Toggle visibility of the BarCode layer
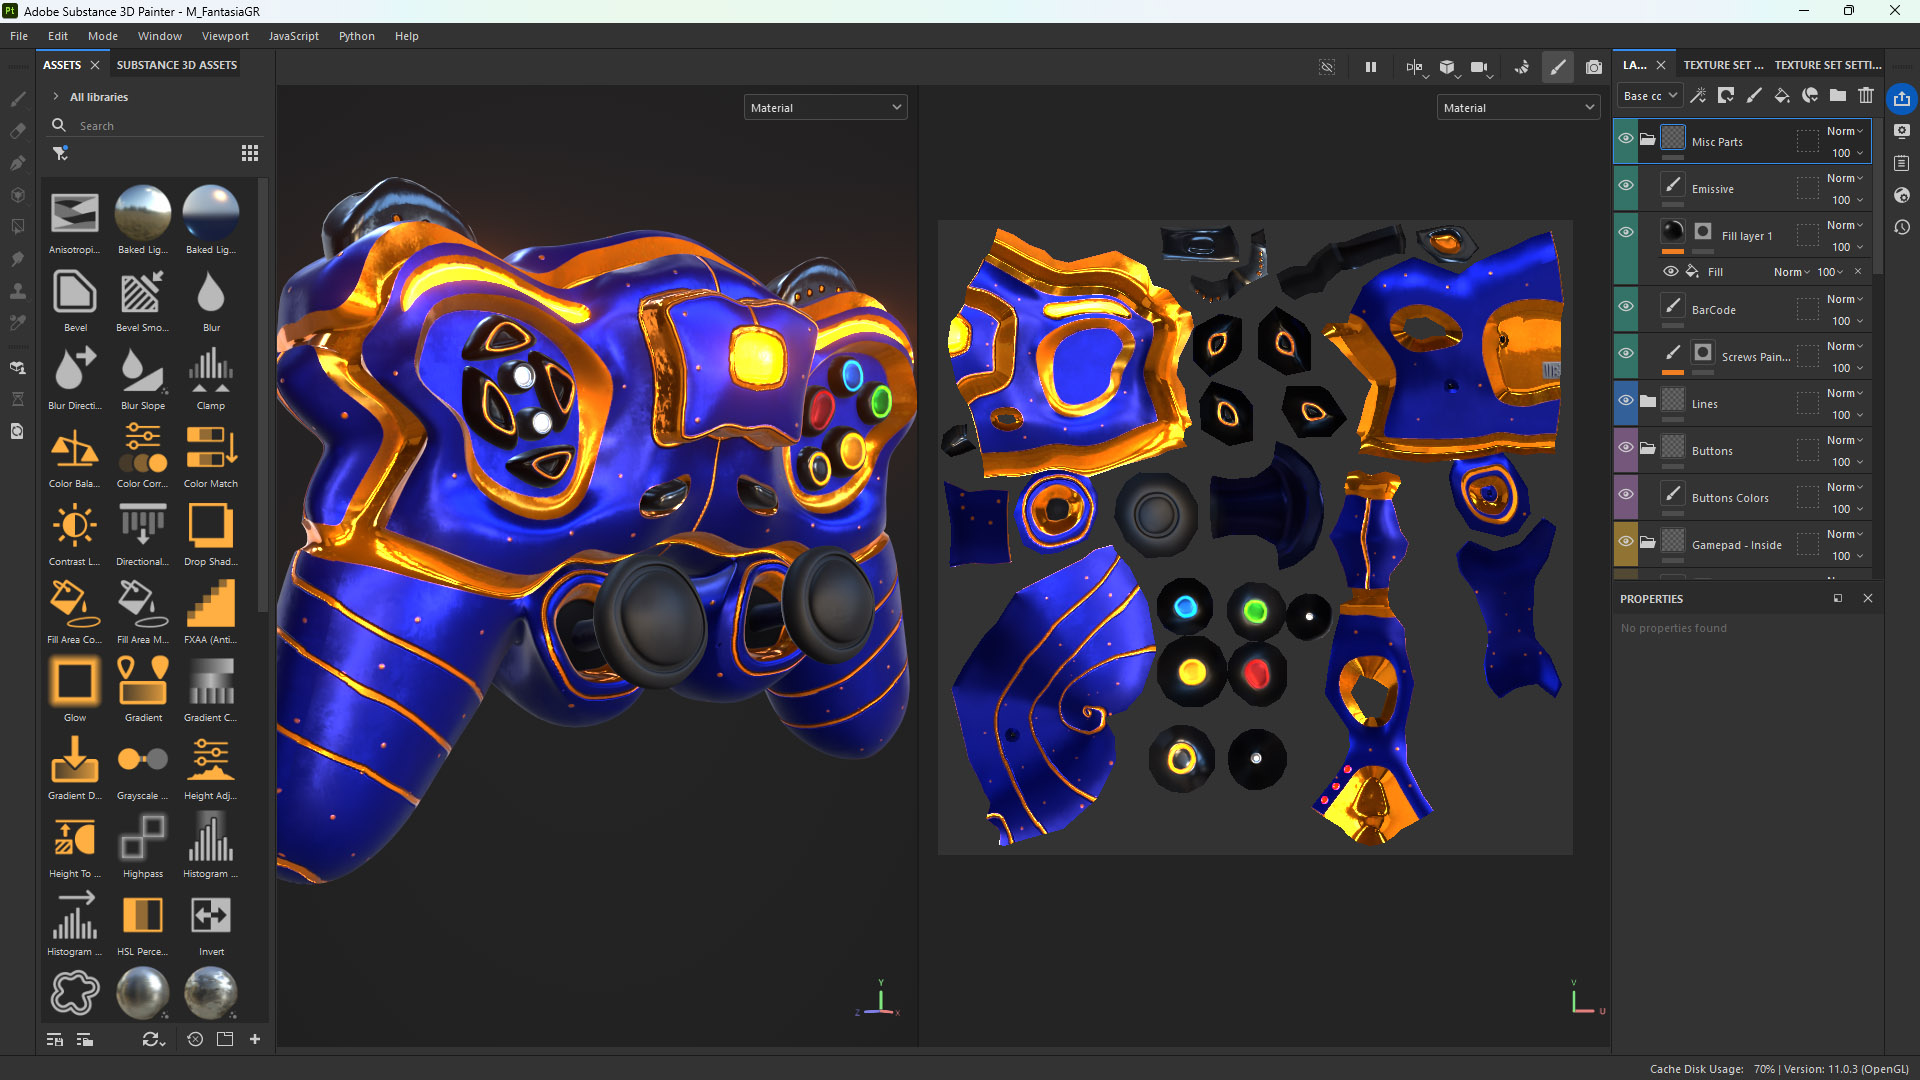1920x1080 pixels. pos(1626,307)
